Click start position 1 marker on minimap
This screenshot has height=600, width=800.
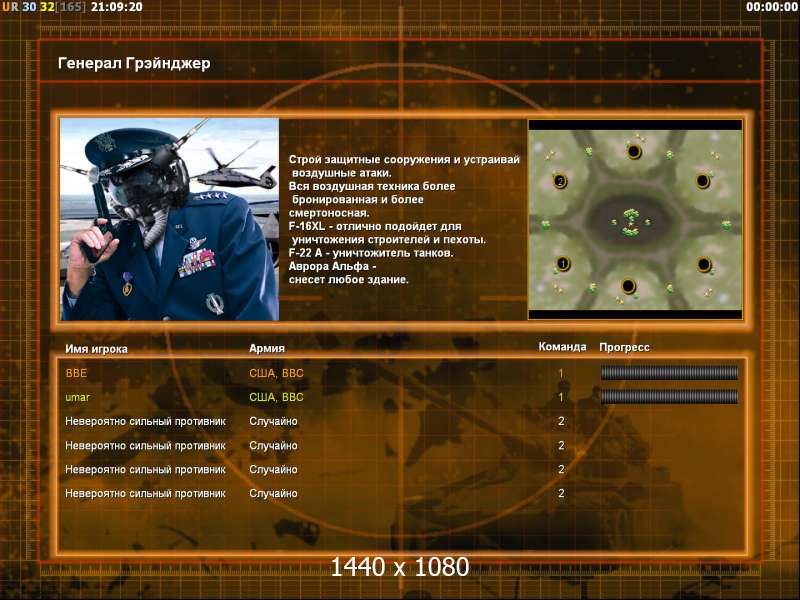coord(563,264)
